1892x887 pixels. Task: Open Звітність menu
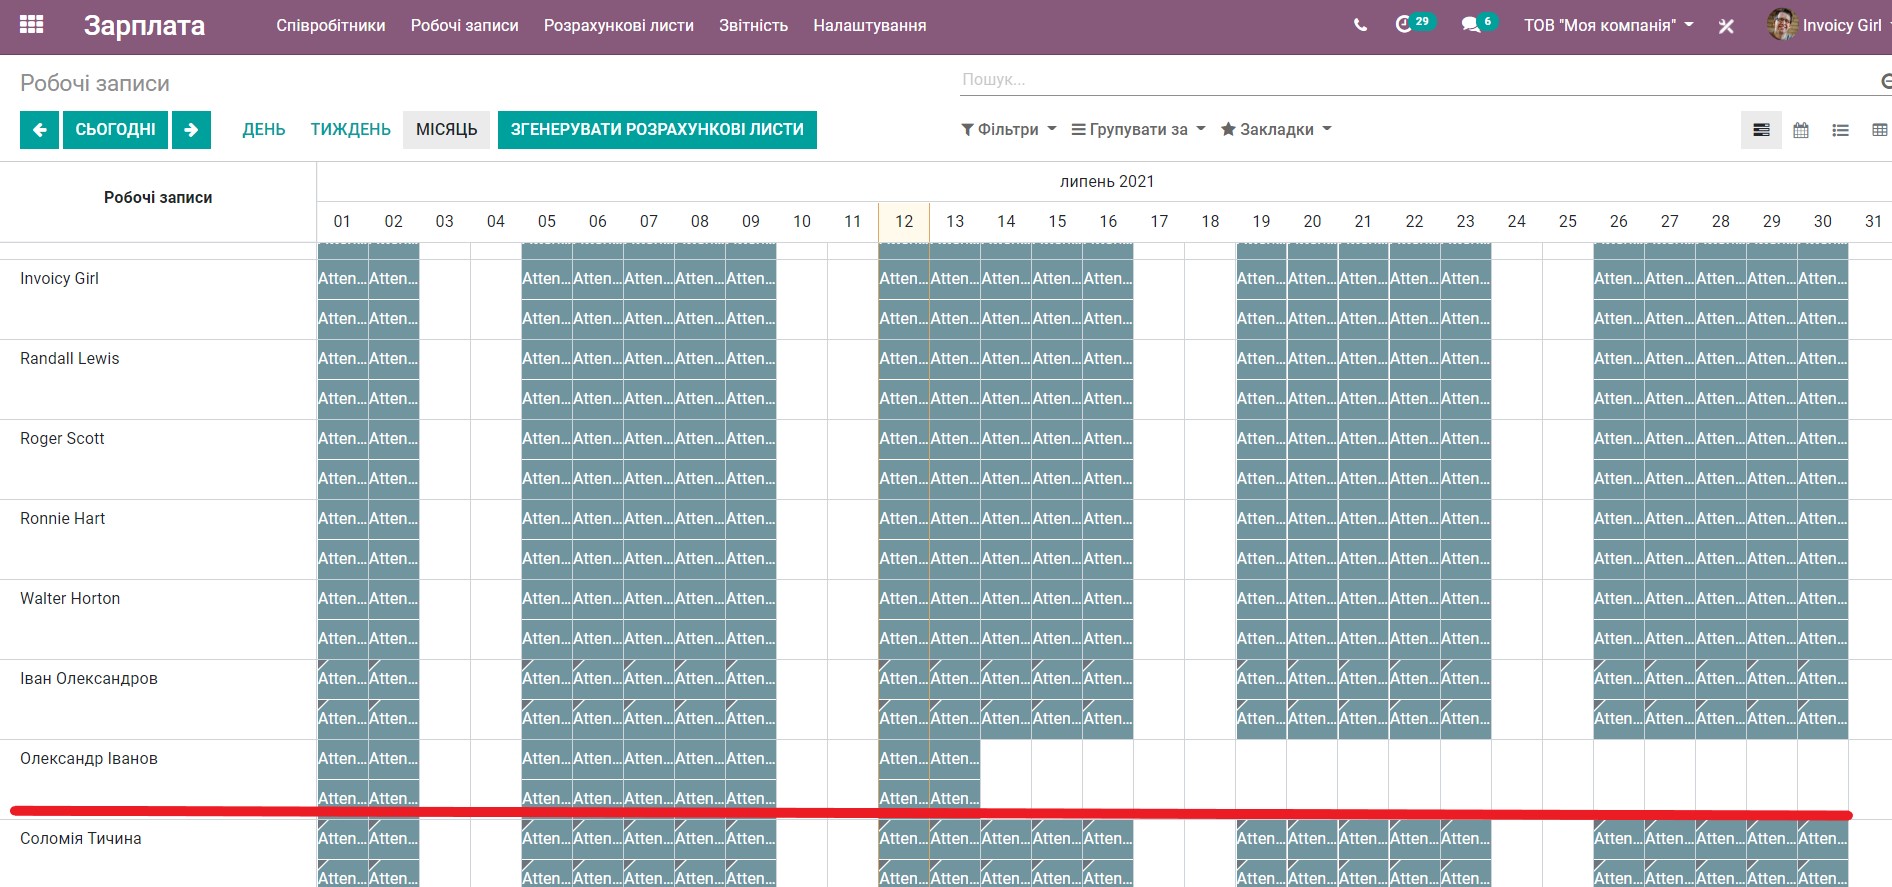[x=753, y=26]
